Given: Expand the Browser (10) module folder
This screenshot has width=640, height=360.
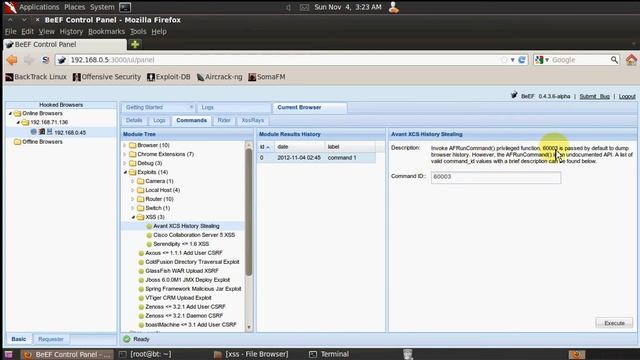Looking at the screenshot, I should pyautogui.click(x=125, y=145).
